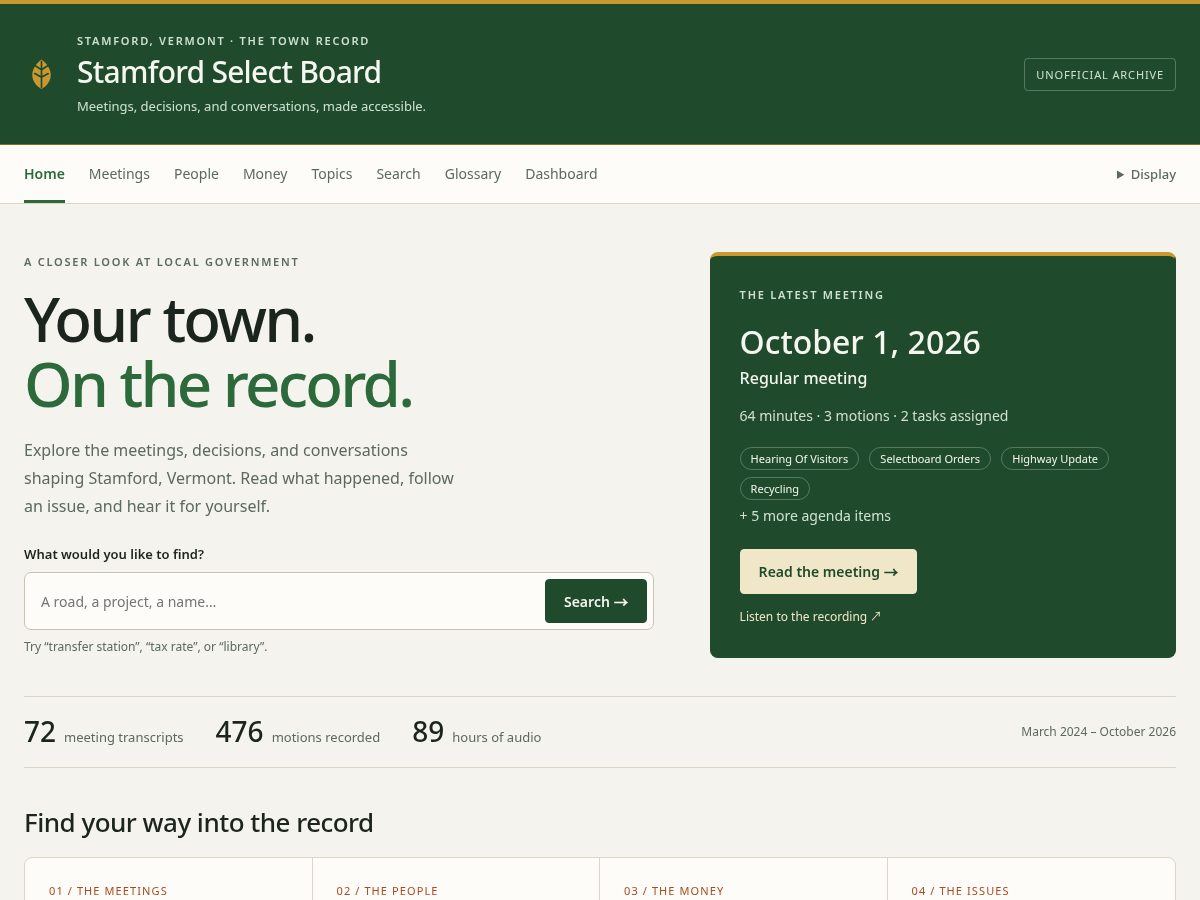Switch to the Money tab
The image size is (1200, 900).
tap(265, 174)
